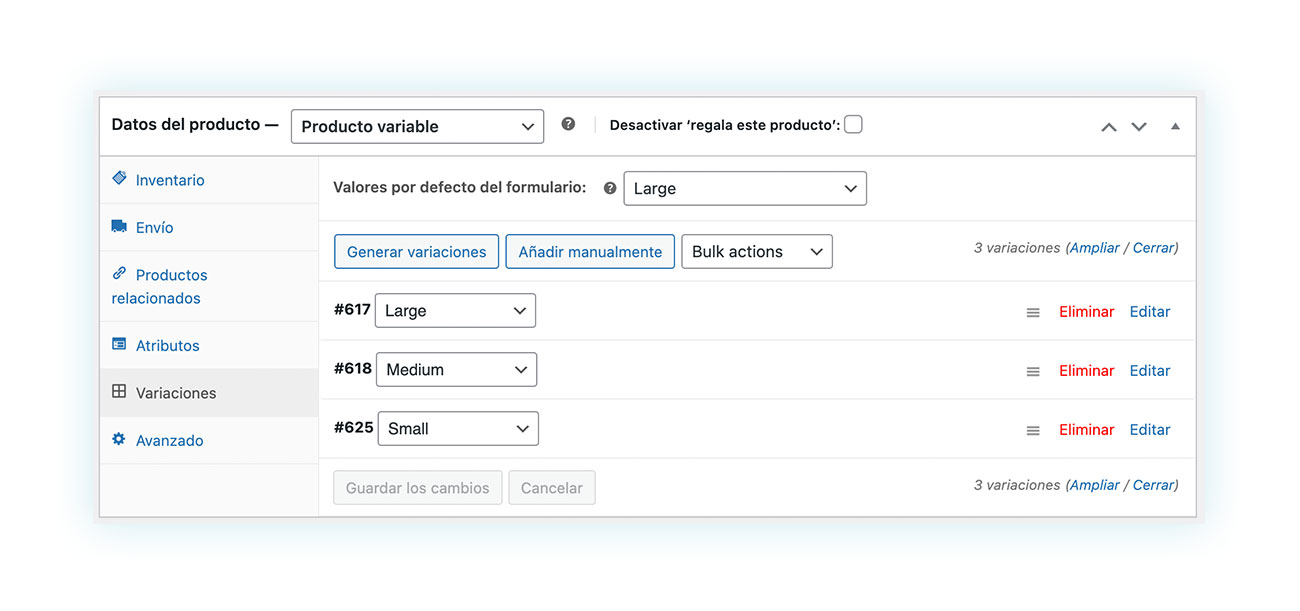
Task: Click the 'Valores por defecto del formulario' label
Action: coord(460,187)
